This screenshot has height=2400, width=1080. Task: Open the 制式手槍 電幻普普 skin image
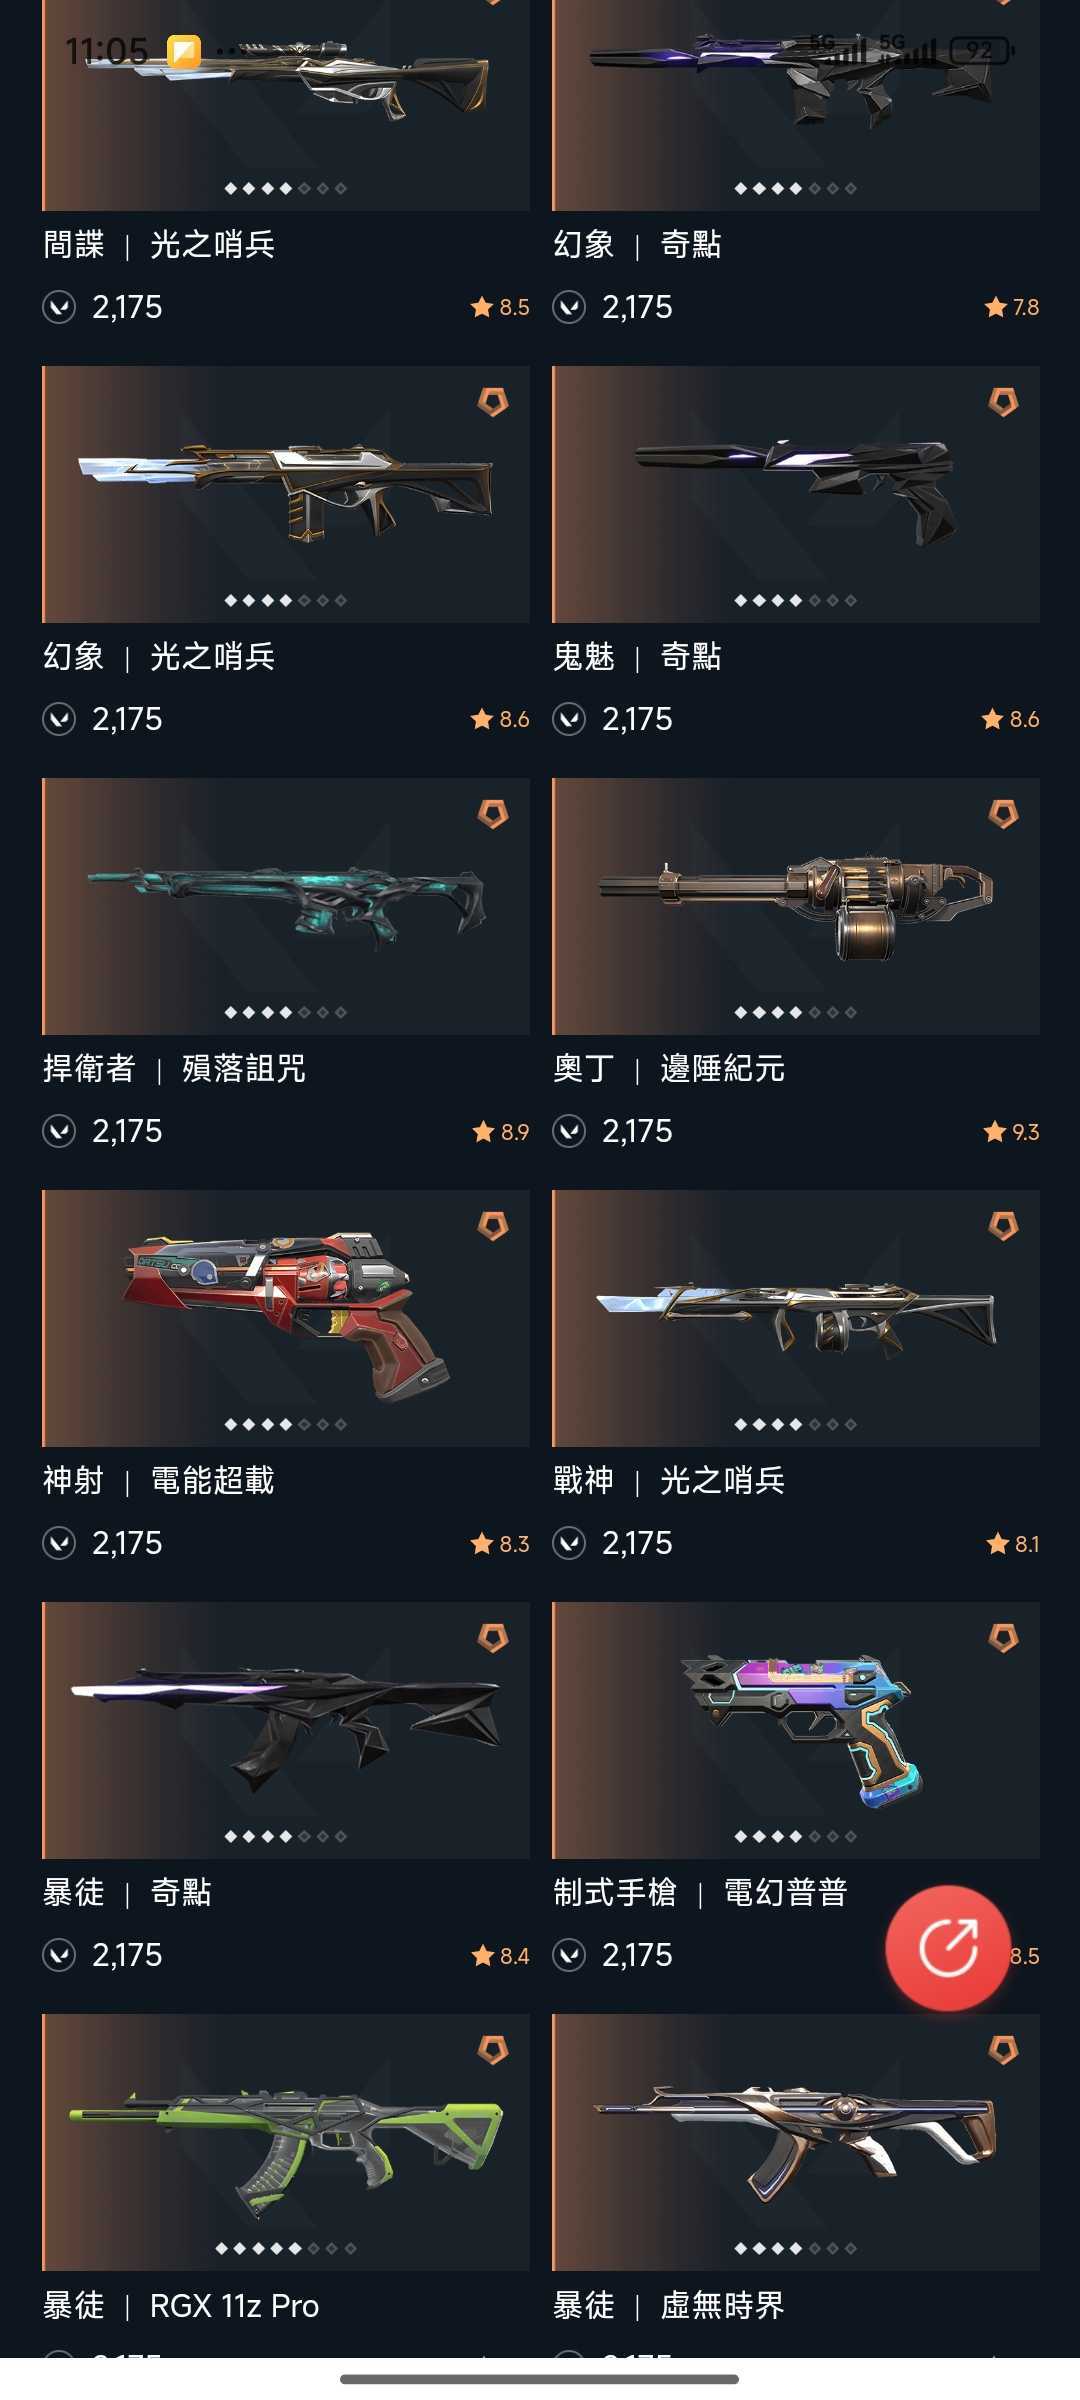[796, 1730]
